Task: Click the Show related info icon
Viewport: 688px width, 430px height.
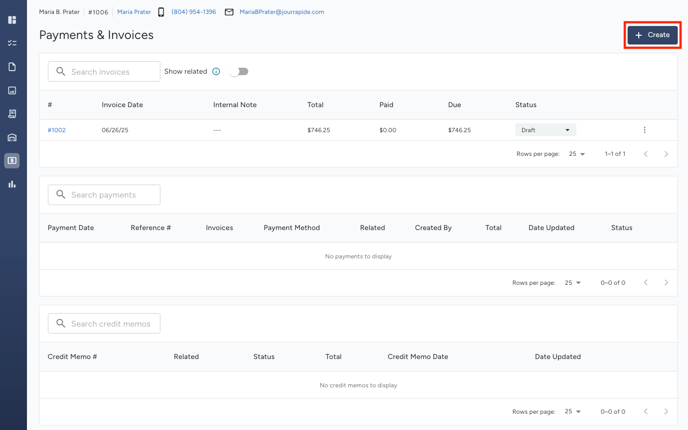Action: tap(216, 72)
